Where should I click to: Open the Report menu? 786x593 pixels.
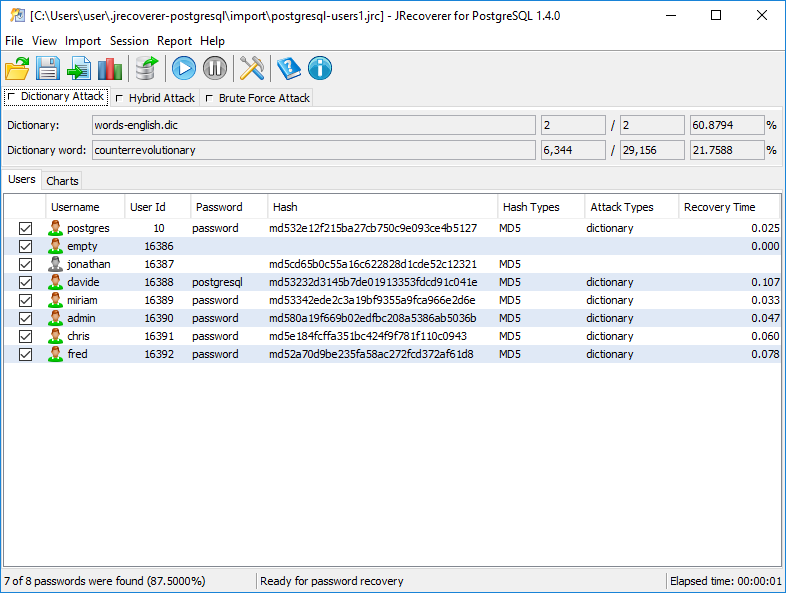[174, 41]
